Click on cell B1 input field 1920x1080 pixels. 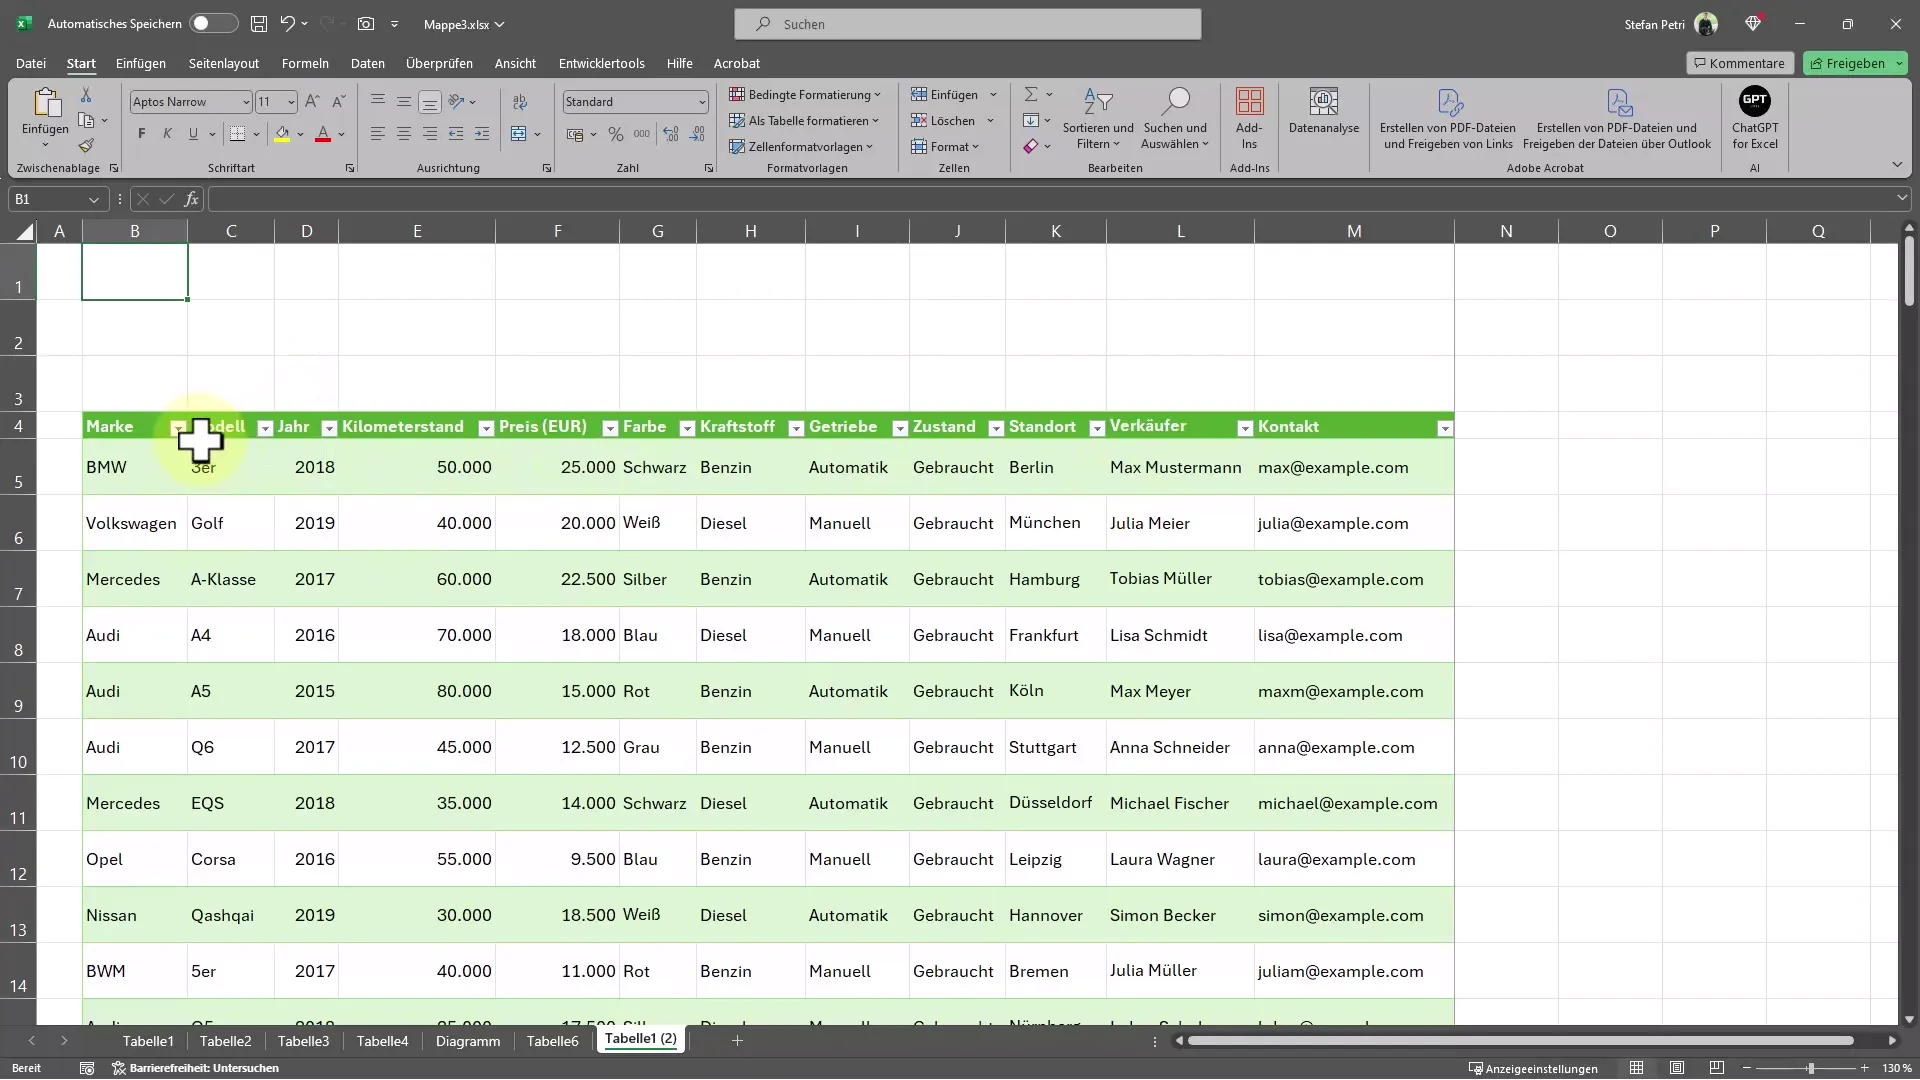coord(135,272)
